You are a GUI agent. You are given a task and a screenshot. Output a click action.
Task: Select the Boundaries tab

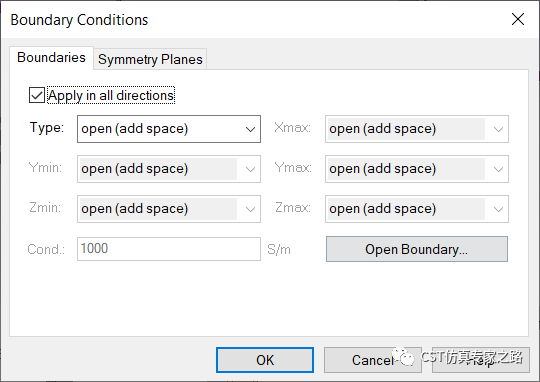pos(51,58)
